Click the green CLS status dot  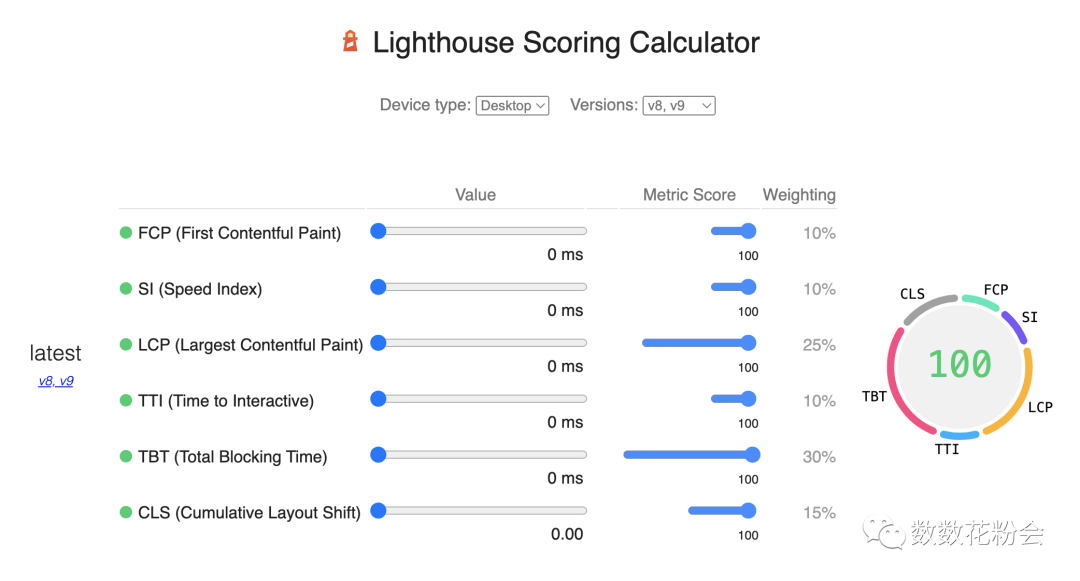click(126, 512)
